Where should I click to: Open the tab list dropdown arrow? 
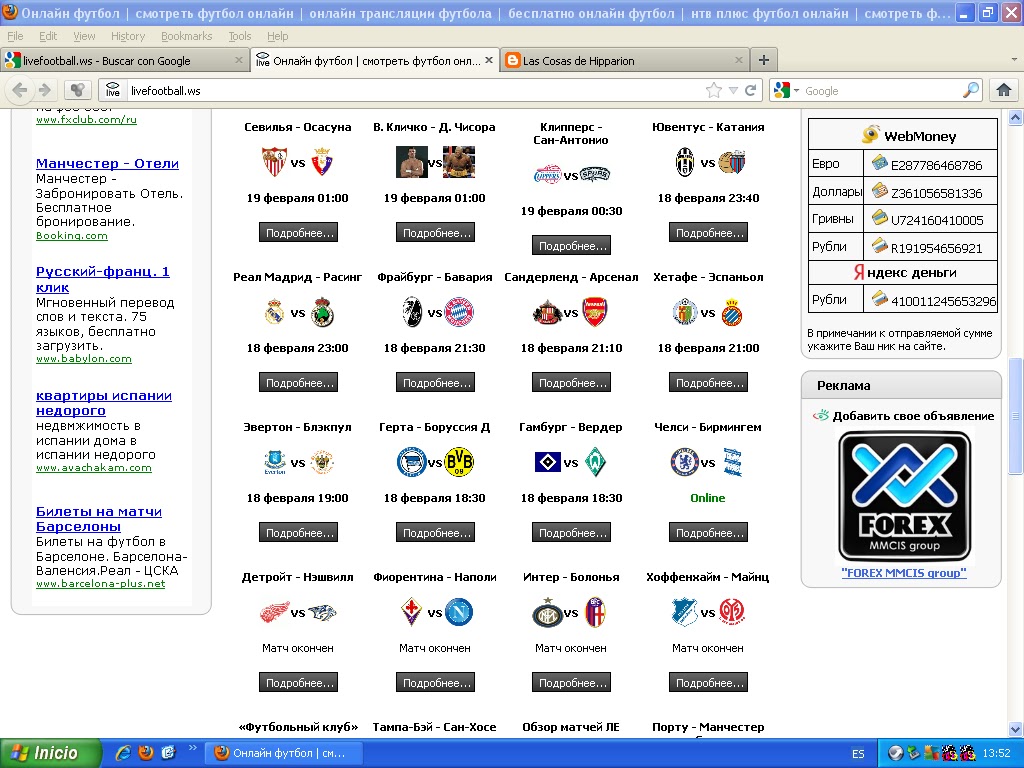[1014, 60]
